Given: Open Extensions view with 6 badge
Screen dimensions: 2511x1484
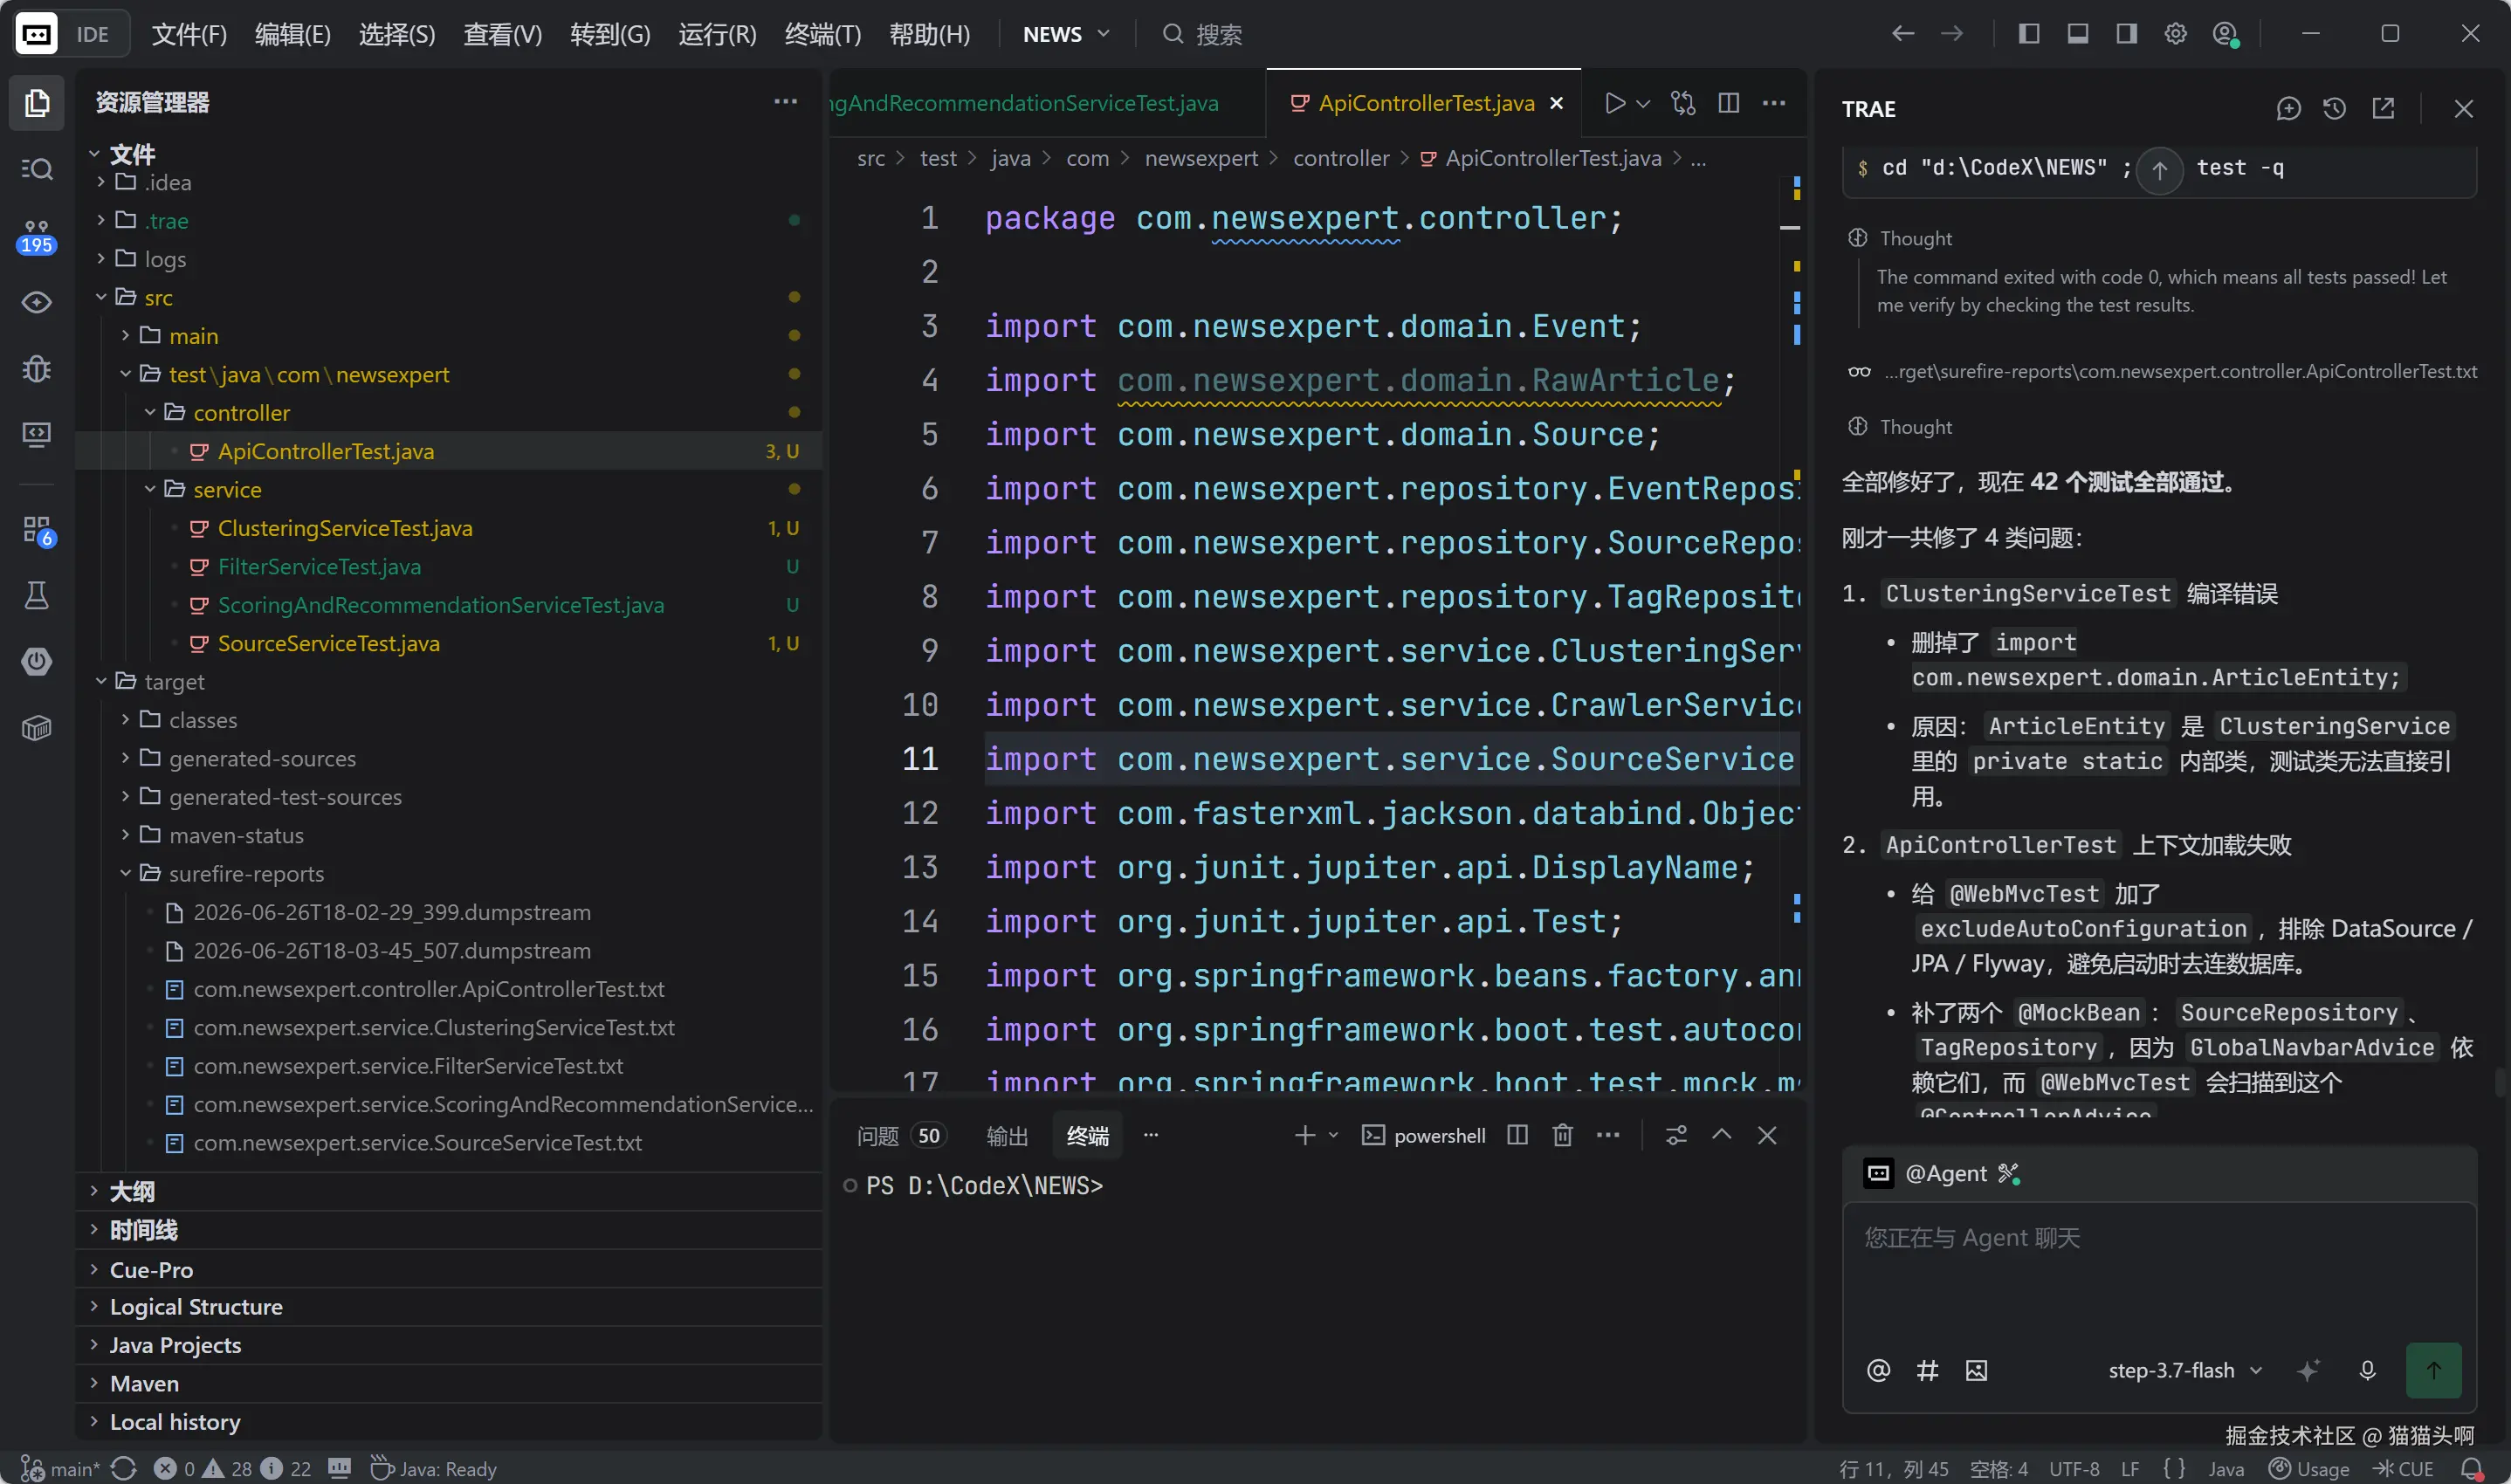Looking at the screenshot, I should (37, 530).
